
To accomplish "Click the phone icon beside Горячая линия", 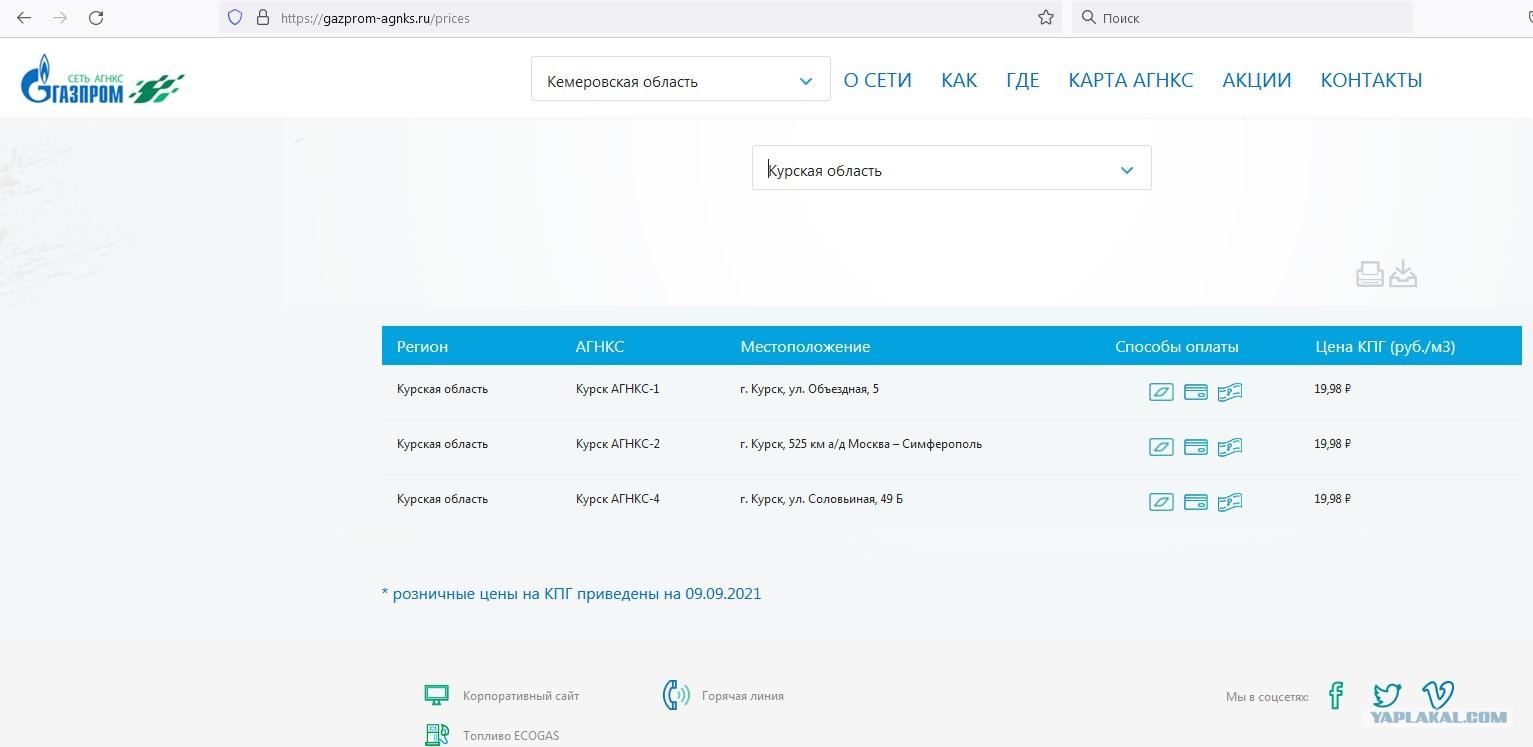I will point(676,695).
